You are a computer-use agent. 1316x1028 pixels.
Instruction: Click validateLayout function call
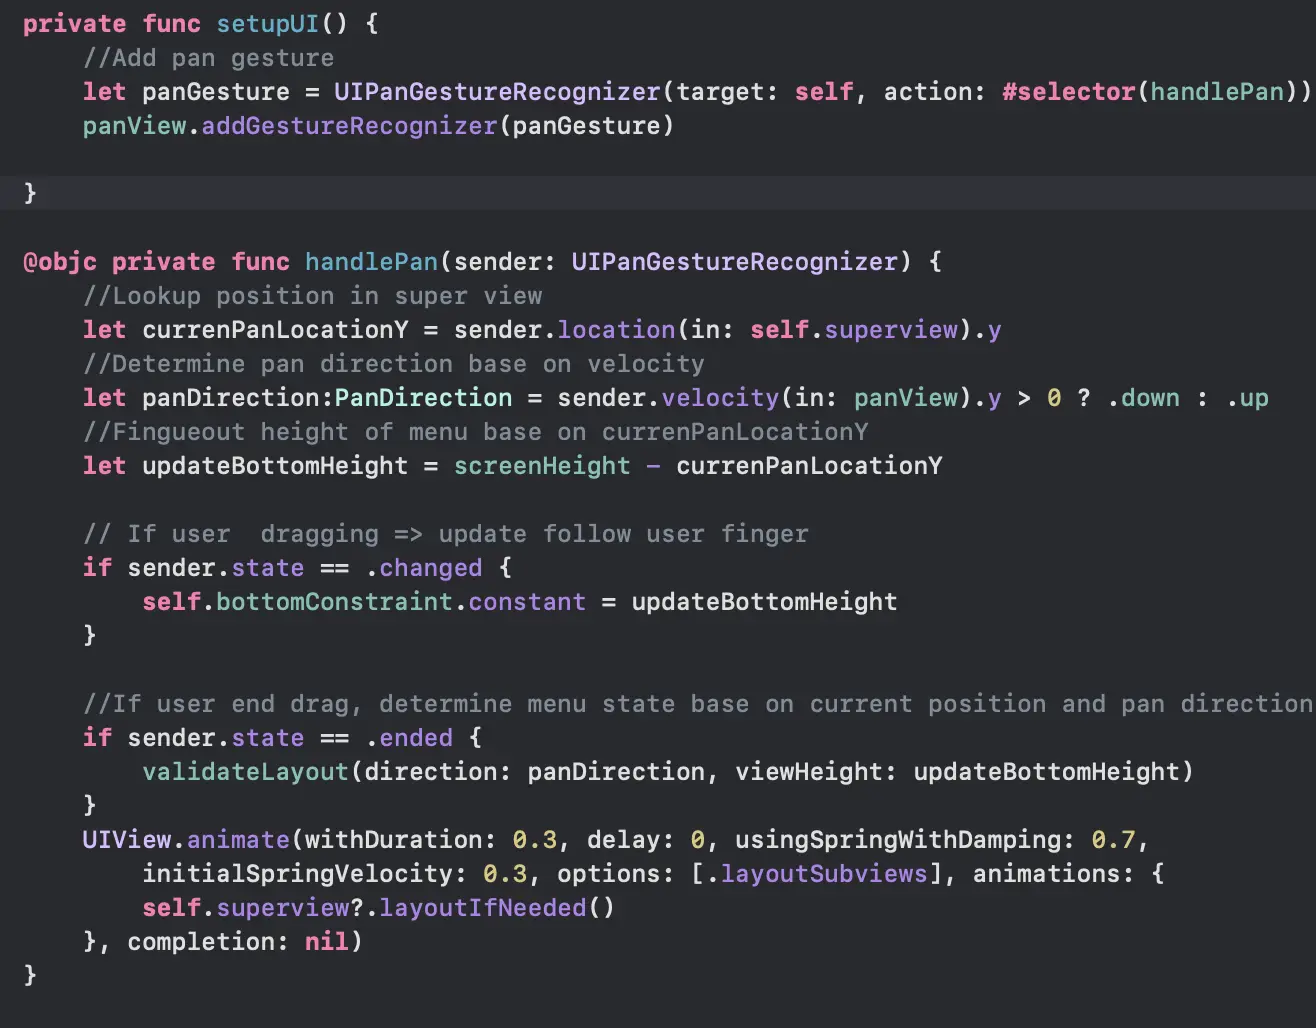tap(245, 772)
